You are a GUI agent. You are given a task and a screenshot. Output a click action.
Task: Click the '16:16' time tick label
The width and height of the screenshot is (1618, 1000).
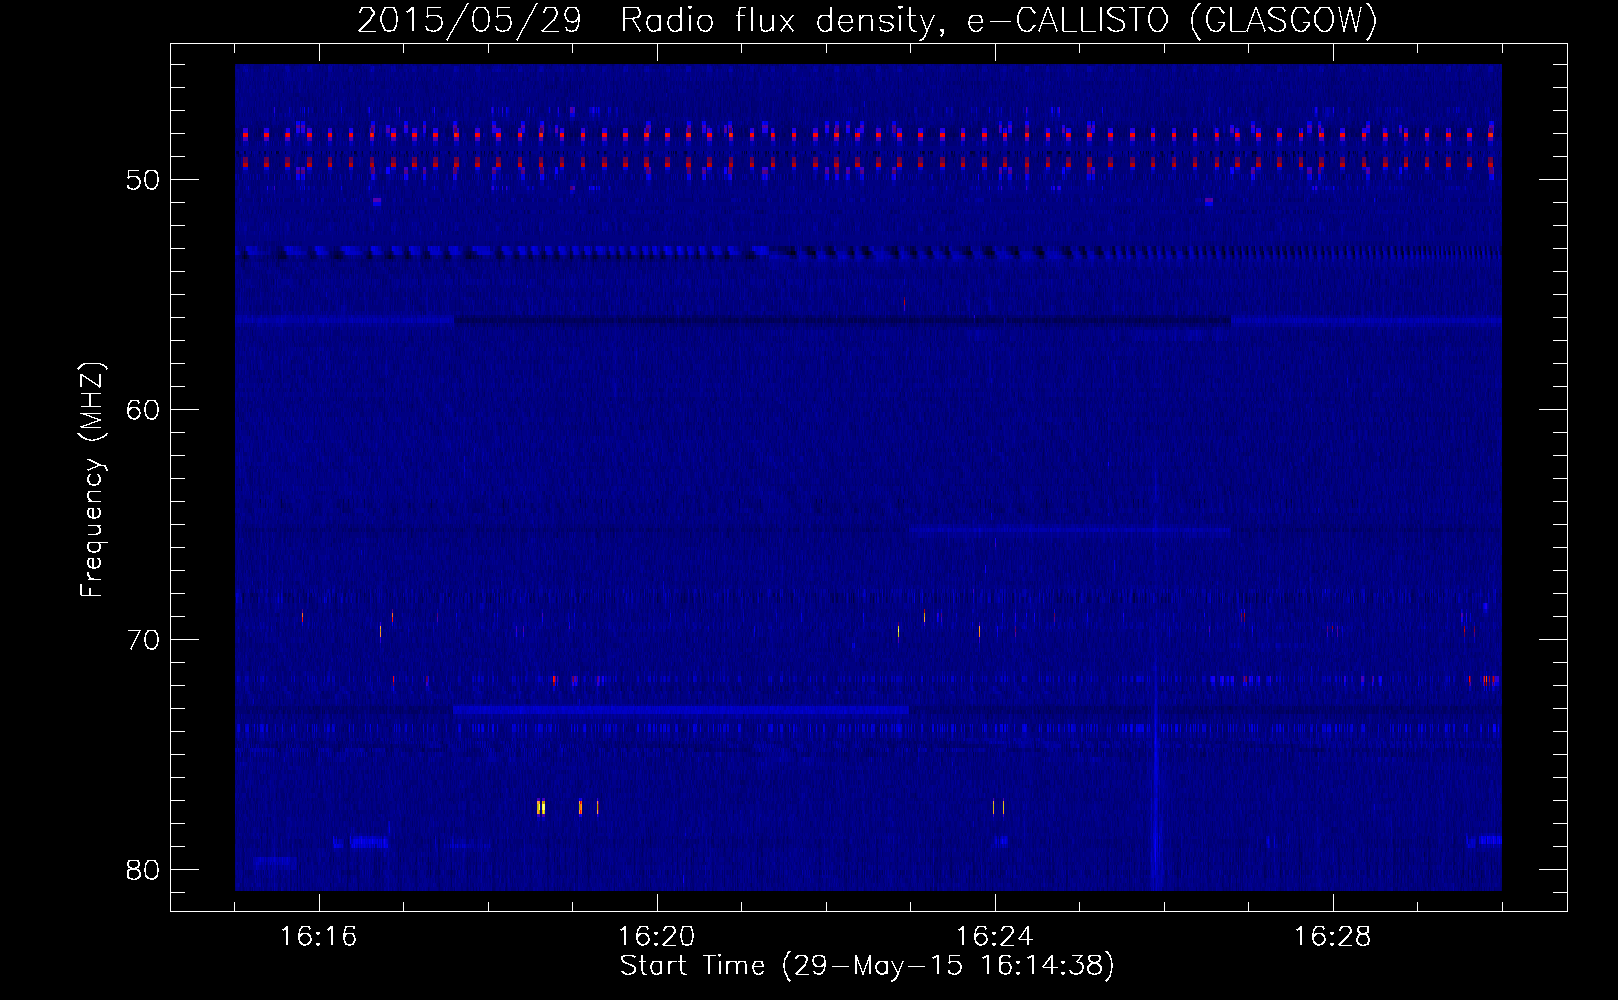click(x=319, y=937)
